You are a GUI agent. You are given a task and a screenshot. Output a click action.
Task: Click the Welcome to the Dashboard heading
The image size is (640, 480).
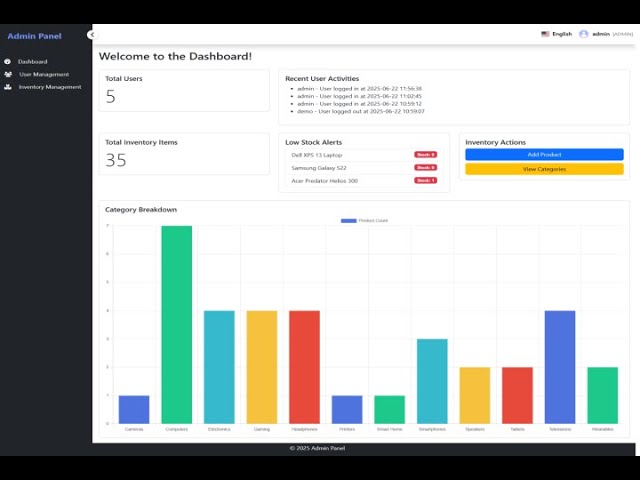tap(175, 56)
